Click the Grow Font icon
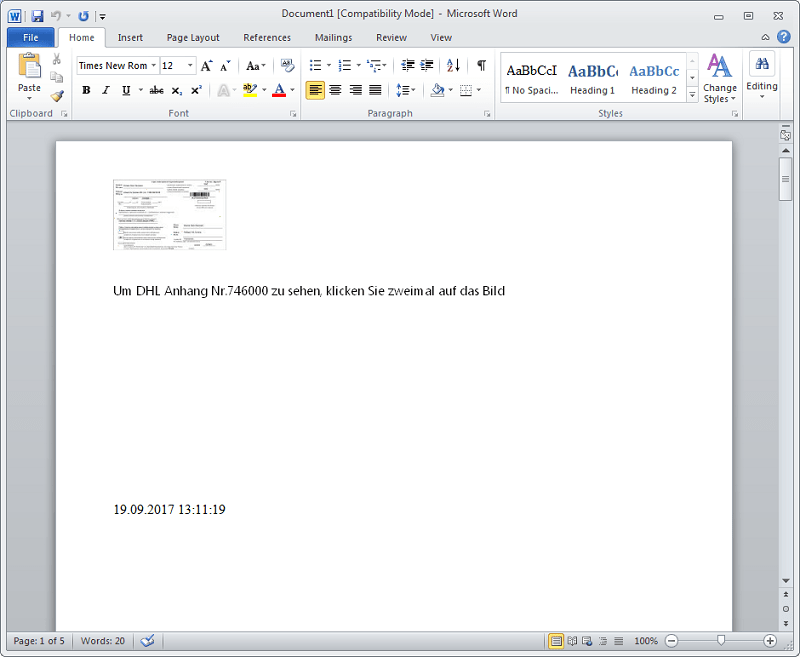This screenshot has height=657, width=800. pyautogui.click(x=206, y=65)
